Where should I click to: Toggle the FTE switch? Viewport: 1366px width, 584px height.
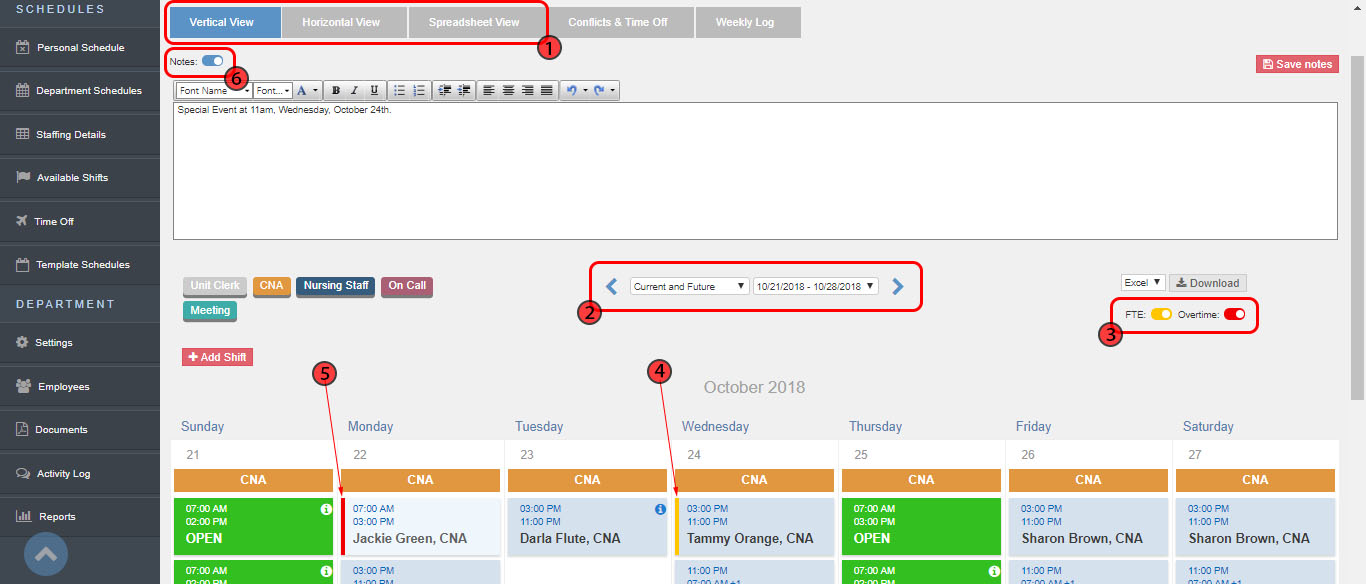click(1161, 314)
